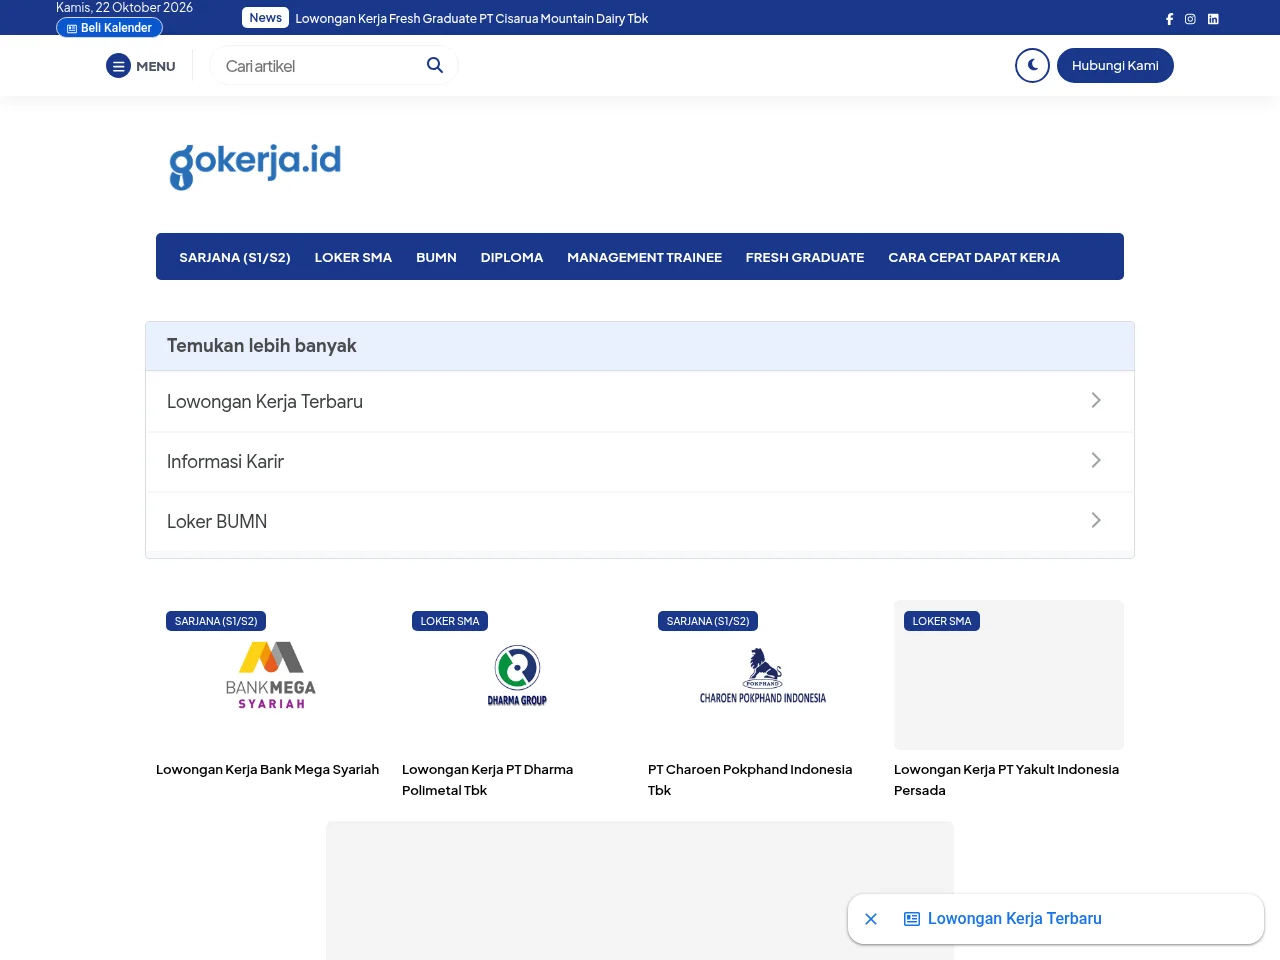
Task: Open Lowongan Kerja Terbaru in floating popup
Action: pos(1015,918)
